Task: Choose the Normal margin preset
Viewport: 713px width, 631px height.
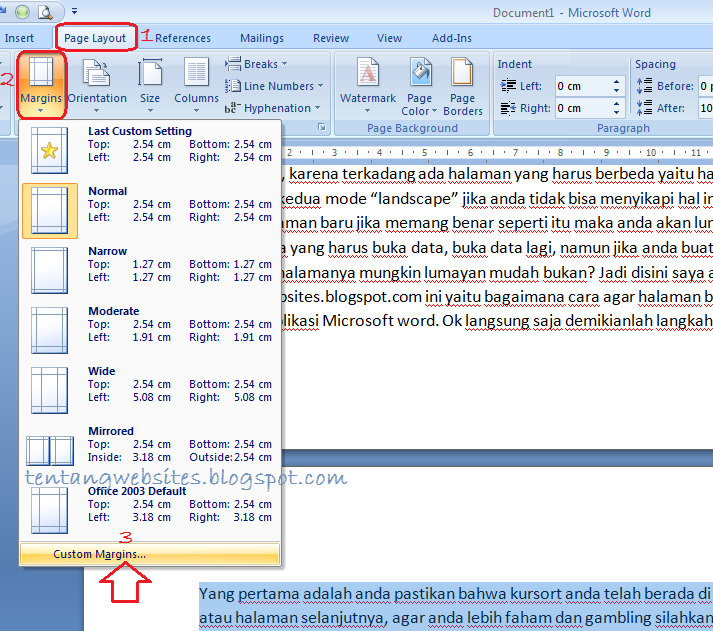Action: tap(150, 211)
